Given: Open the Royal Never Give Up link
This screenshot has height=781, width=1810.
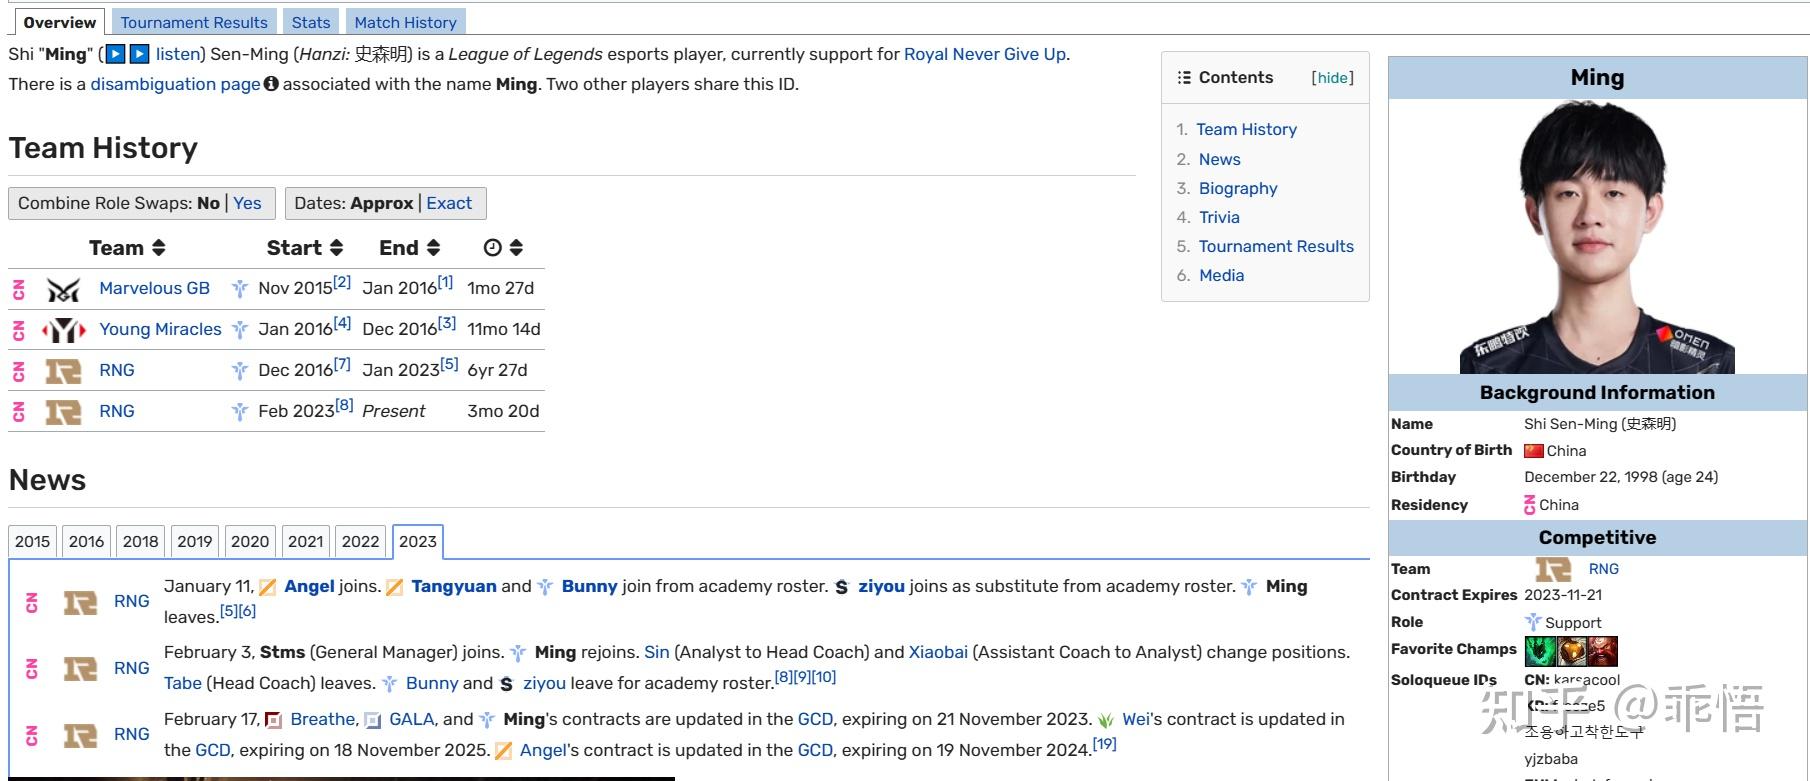Looking at the screenshot, I should 984,54.
